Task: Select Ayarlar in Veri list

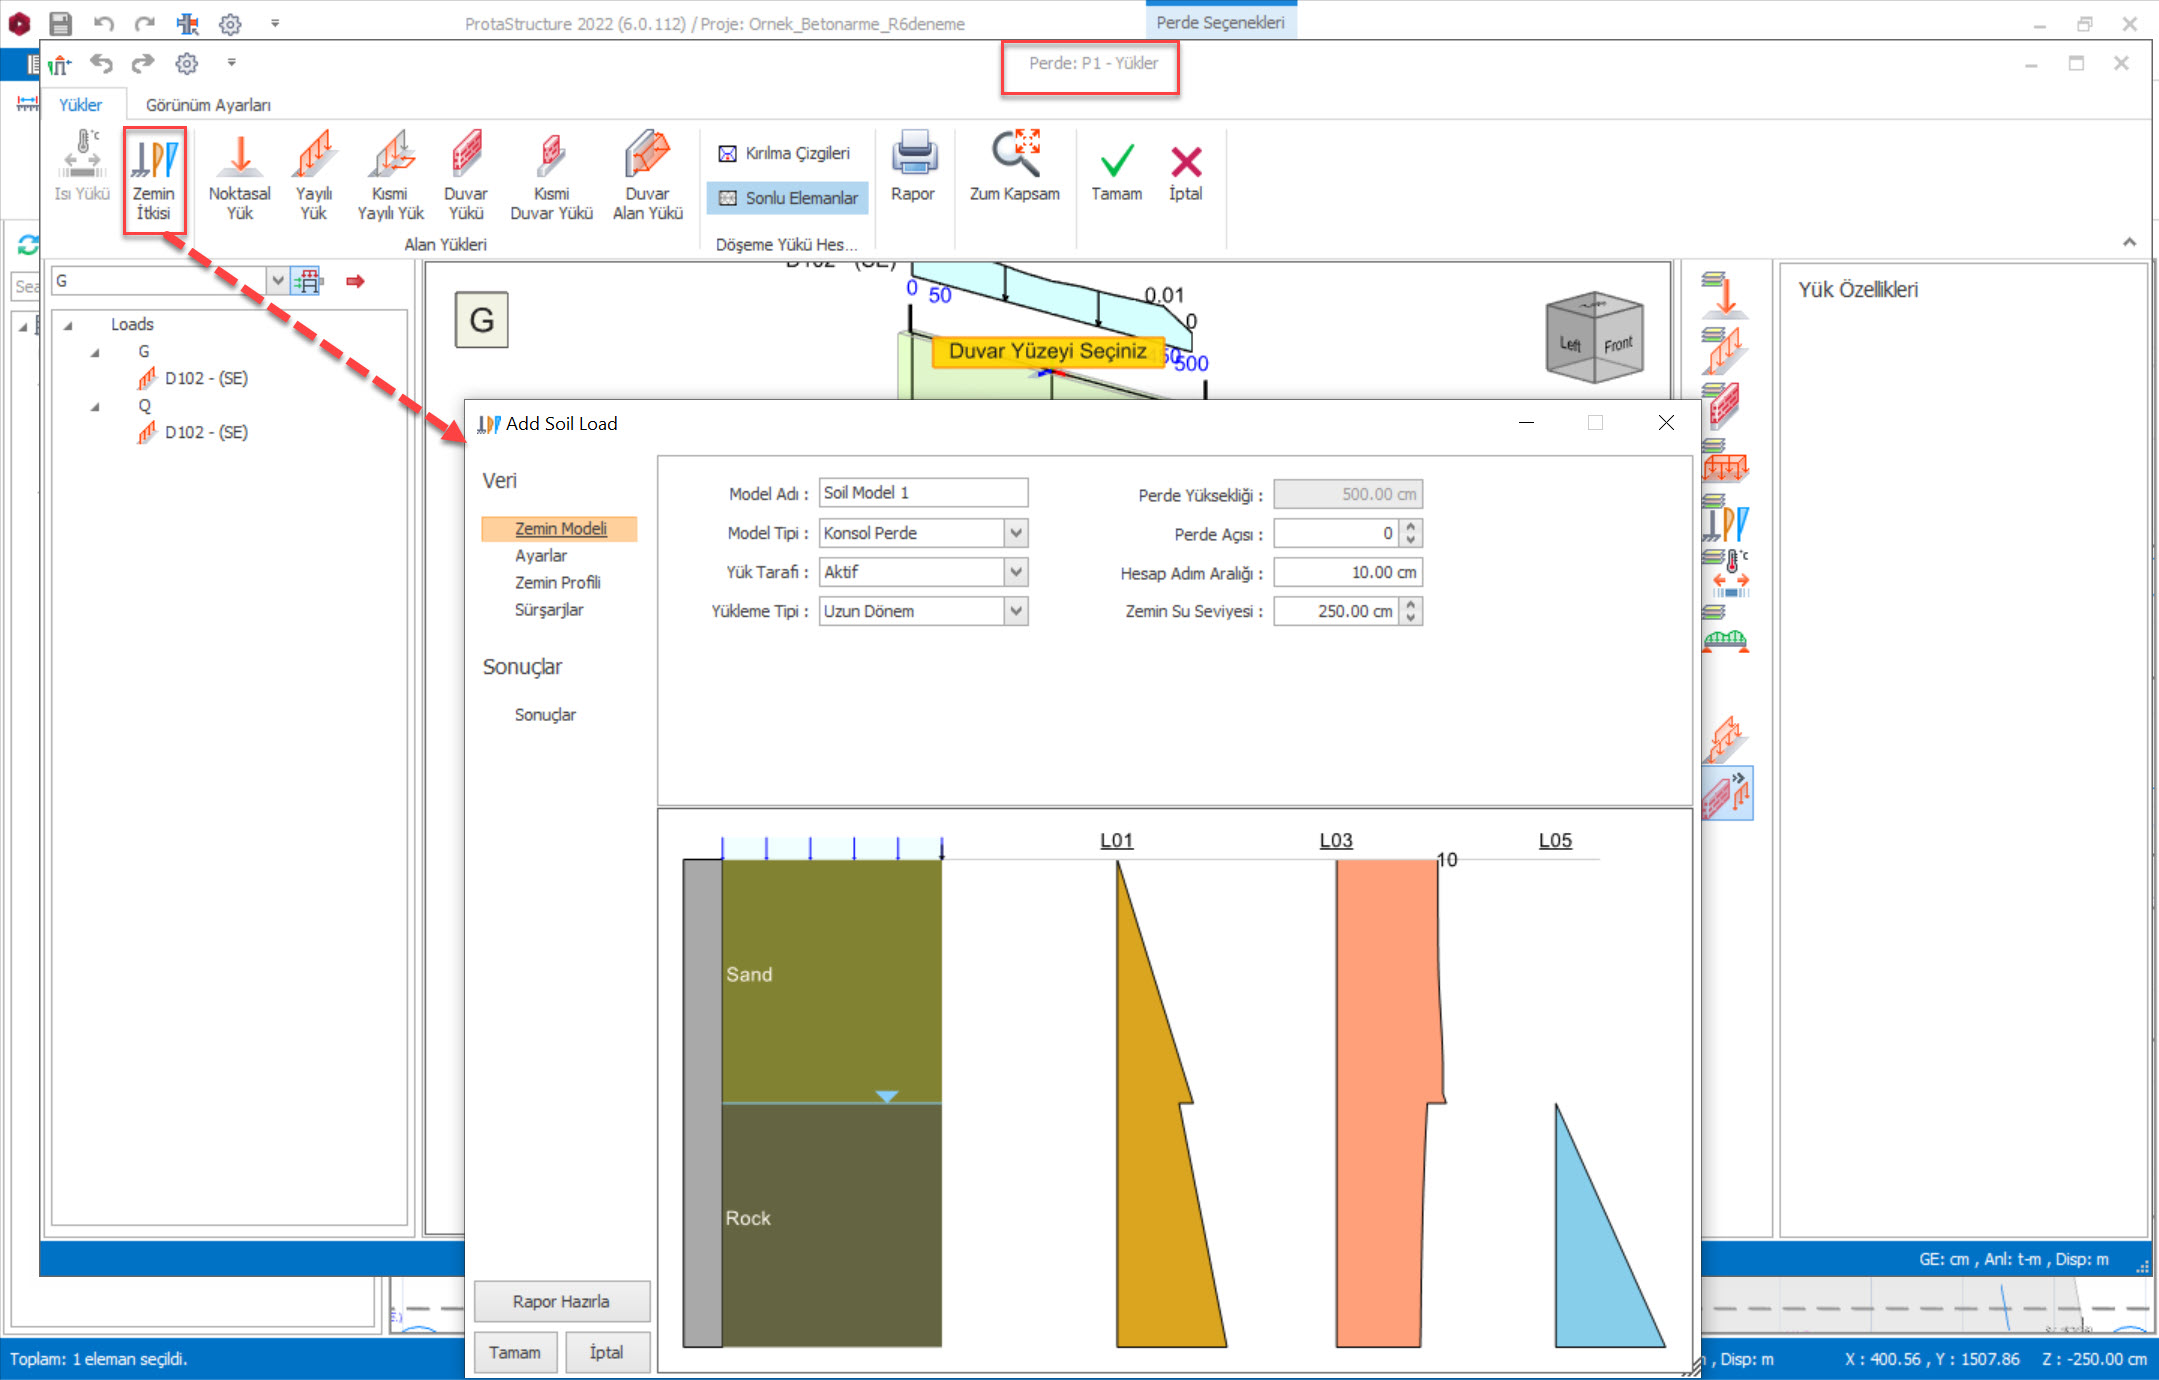Action: tap(541, 556)
